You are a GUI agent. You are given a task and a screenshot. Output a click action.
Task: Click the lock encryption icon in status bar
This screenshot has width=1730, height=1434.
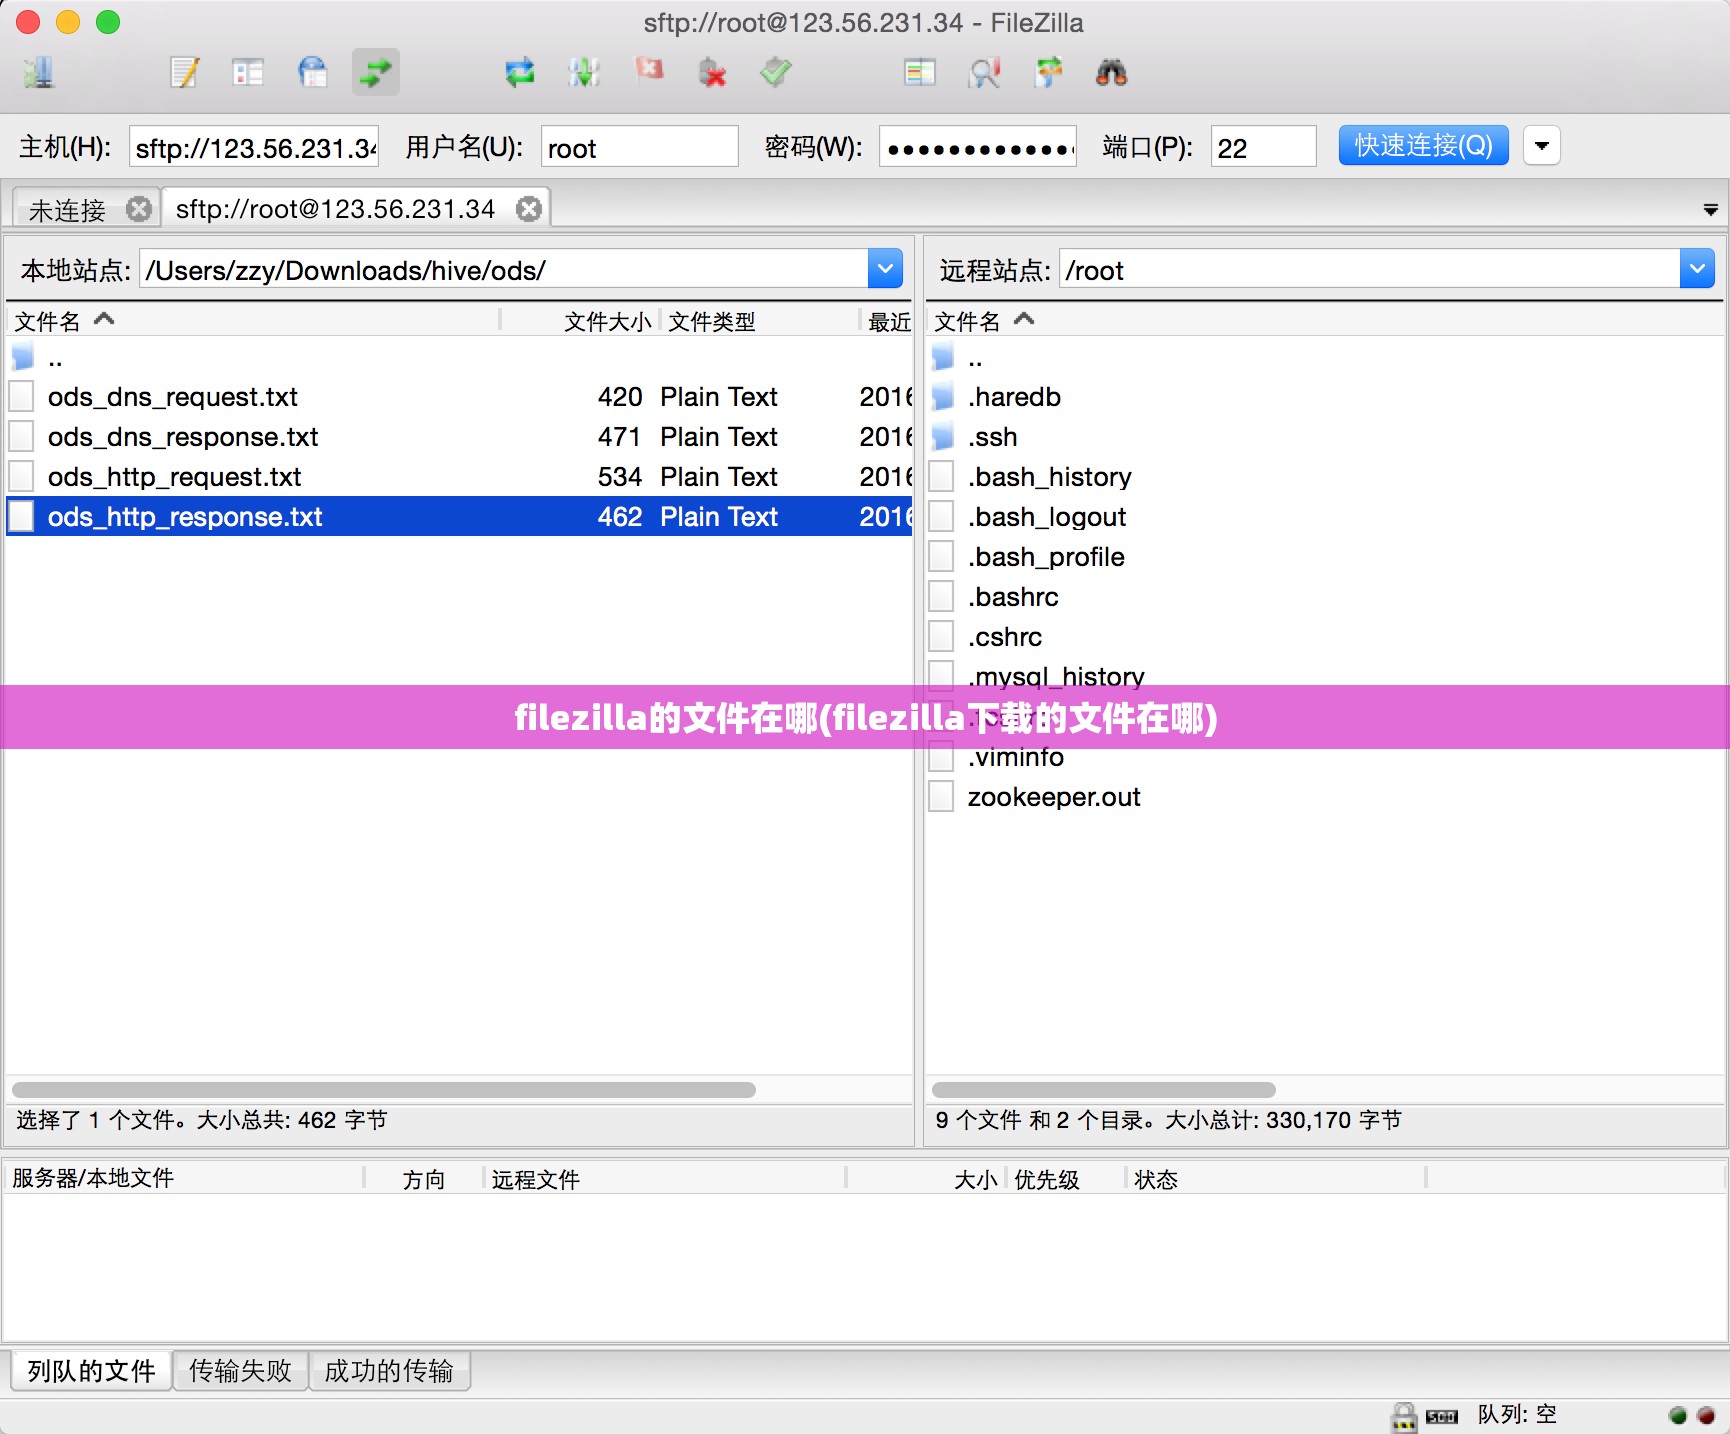[1404, 1417]
